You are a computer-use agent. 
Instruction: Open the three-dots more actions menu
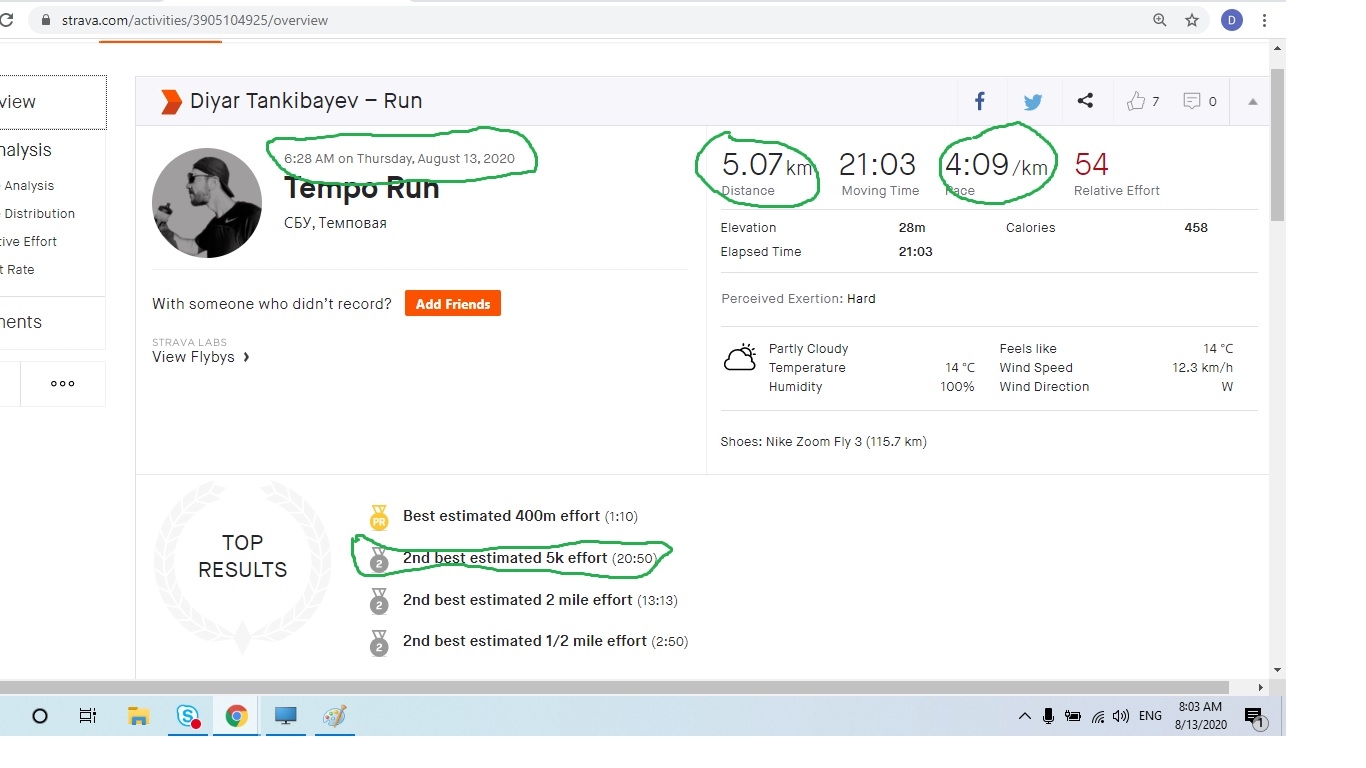(x=63, y=383)
